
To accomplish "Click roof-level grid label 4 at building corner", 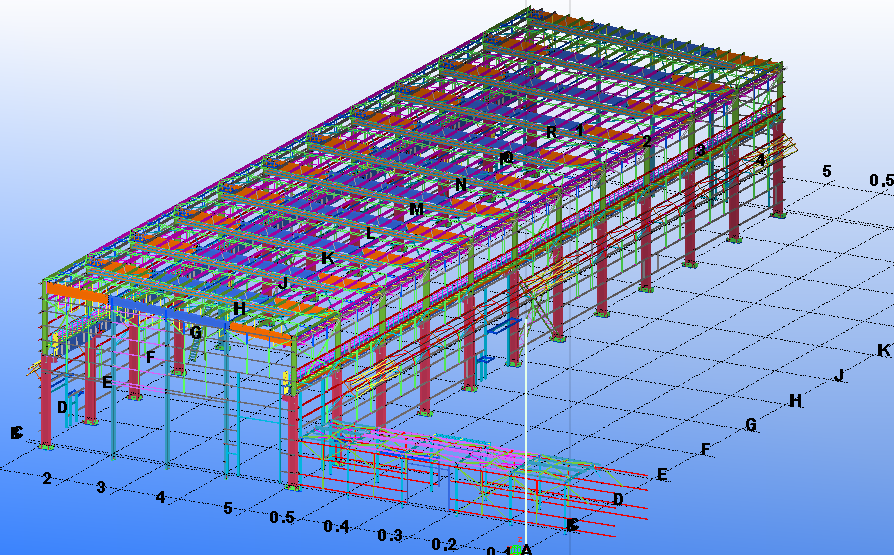I will pyautogui.click(x=760, y=160).
